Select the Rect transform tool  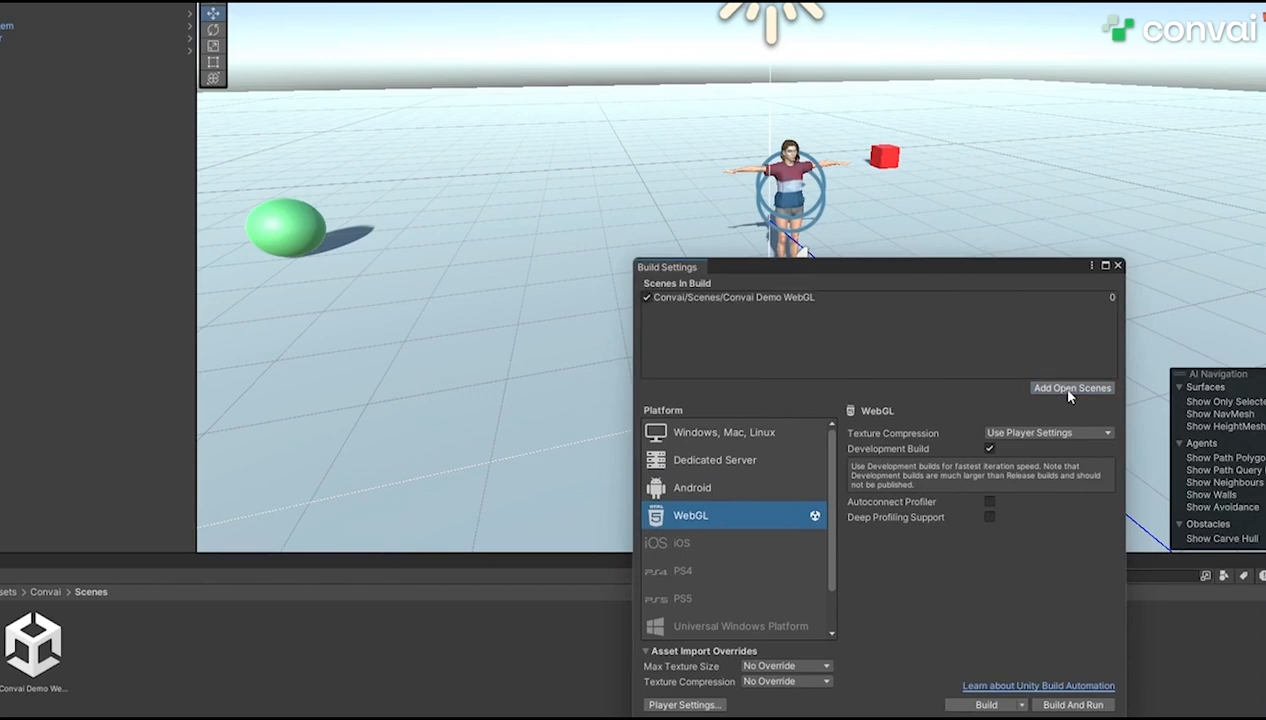[213, 62]
